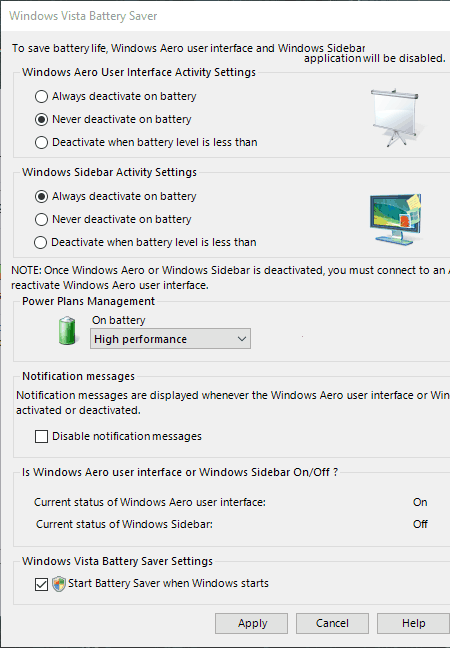Click 'Power Plans Management' group title
This screenshot has width=450, height=648.
88,301
